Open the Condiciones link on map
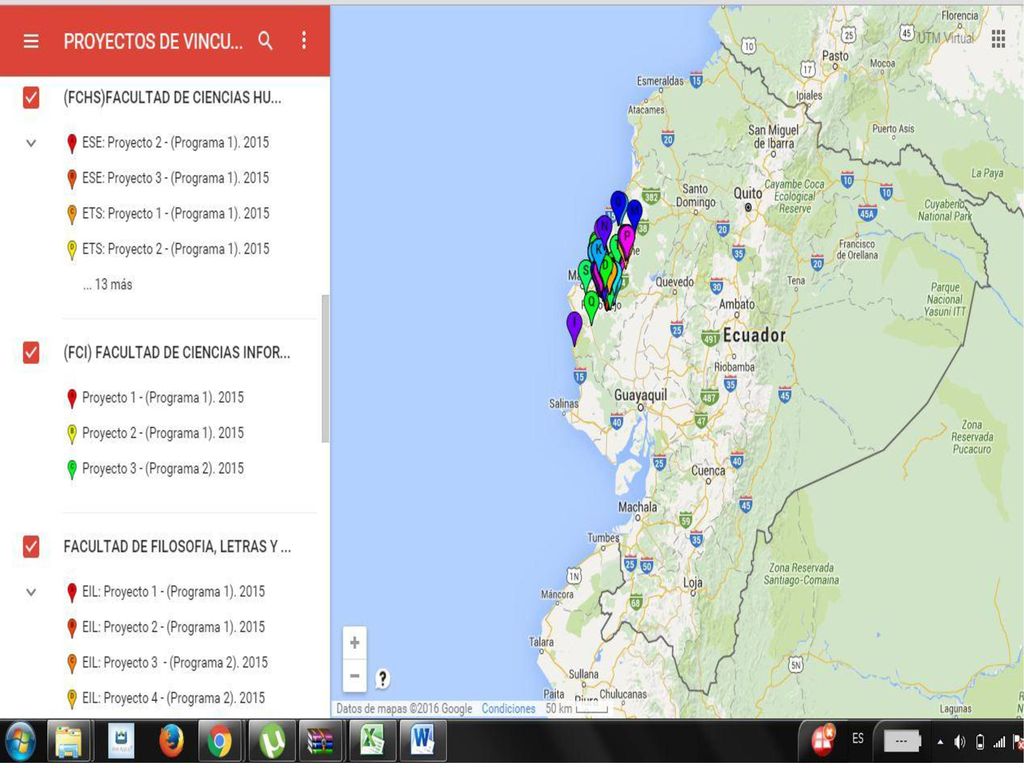 click(x=508, y=709)
